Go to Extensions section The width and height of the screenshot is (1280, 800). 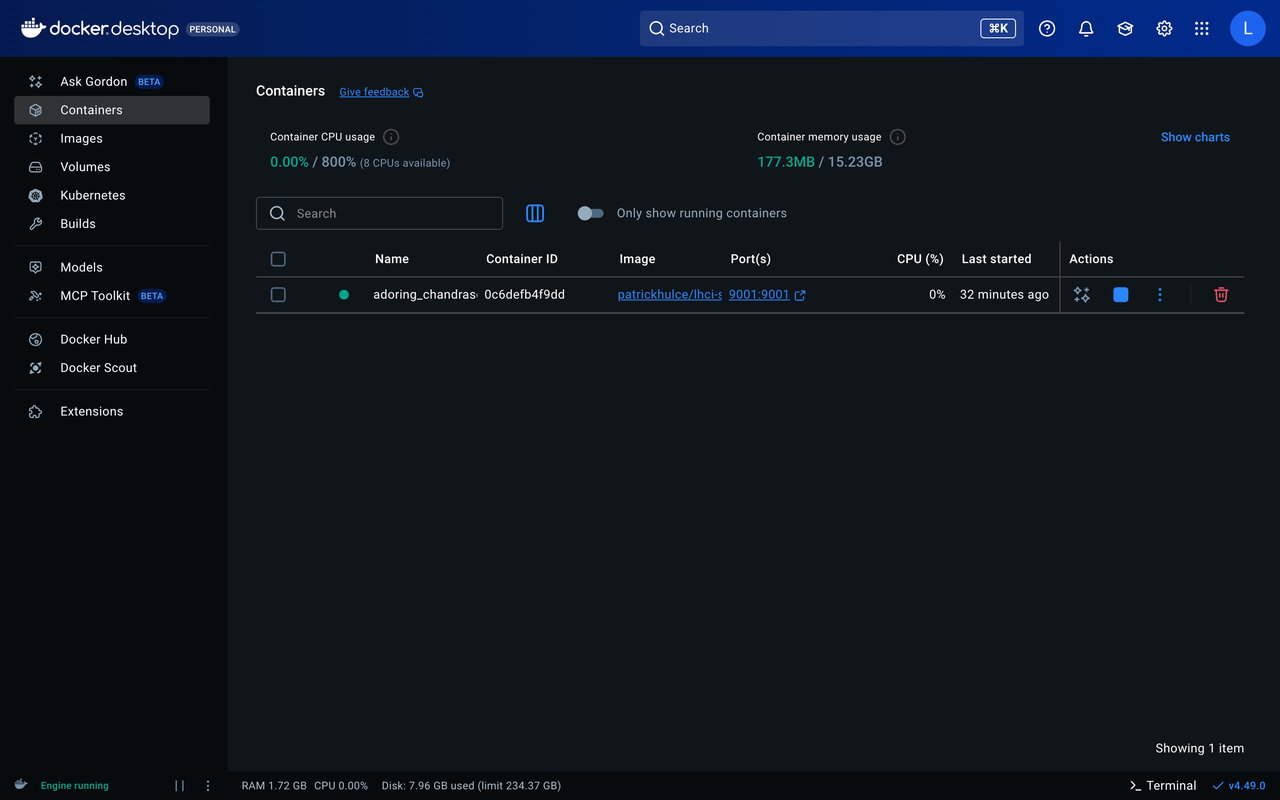[112, 411]
